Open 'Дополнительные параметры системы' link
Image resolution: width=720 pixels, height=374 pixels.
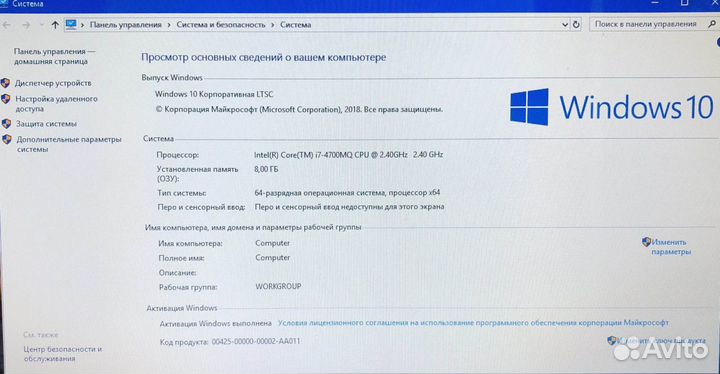tap(69, 144)
